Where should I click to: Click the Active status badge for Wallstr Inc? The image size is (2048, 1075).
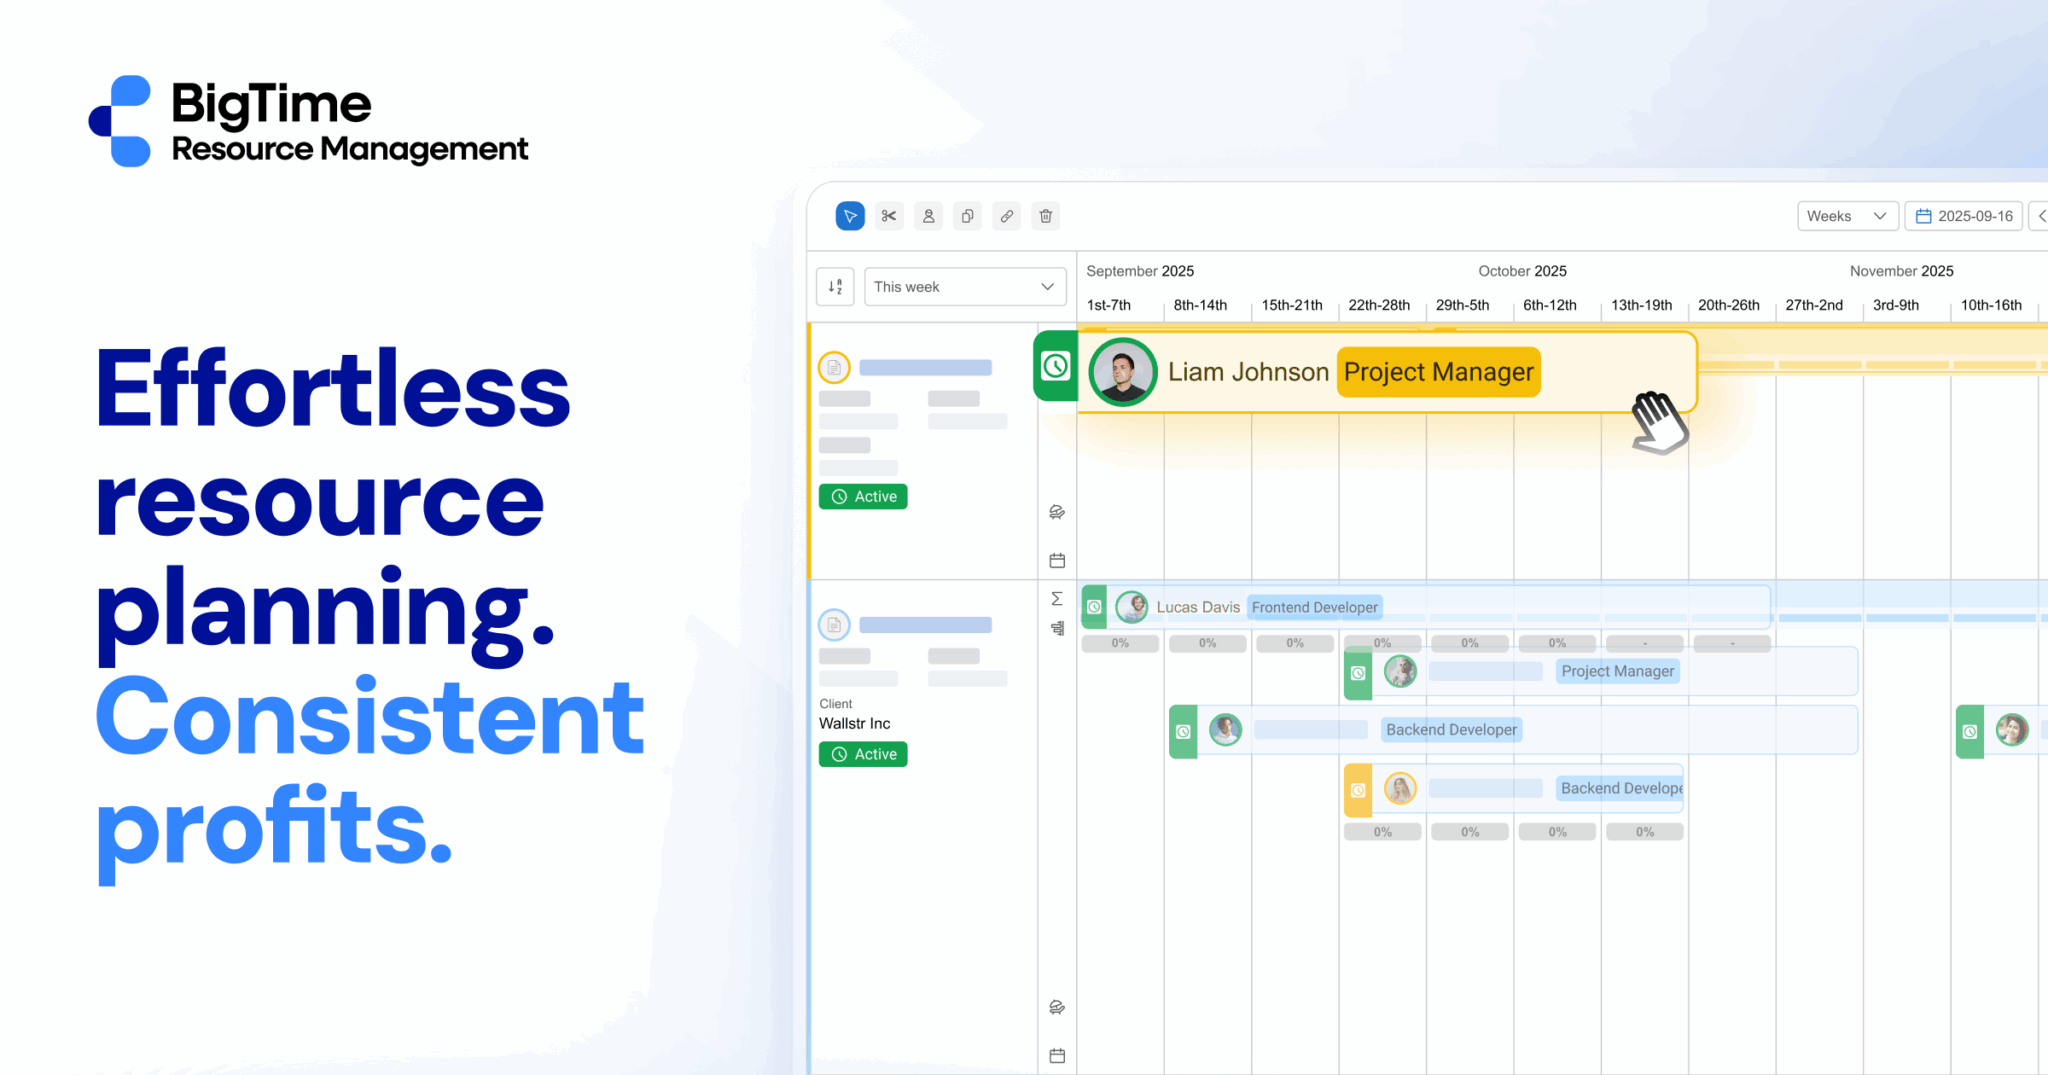pyautogui.click(x=863, y=754)
